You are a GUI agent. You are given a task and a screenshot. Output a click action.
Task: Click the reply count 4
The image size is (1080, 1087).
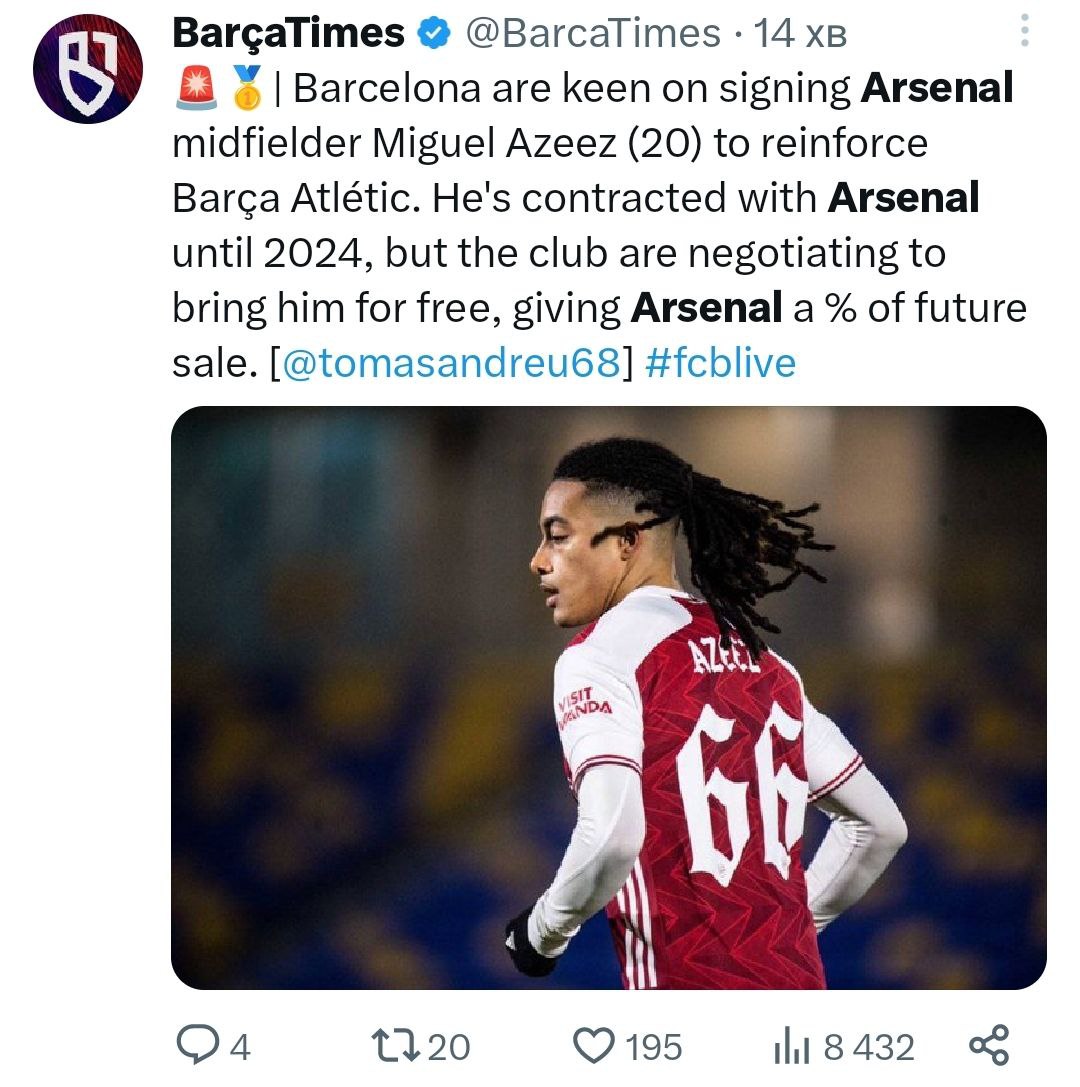tap(239, 1047)
